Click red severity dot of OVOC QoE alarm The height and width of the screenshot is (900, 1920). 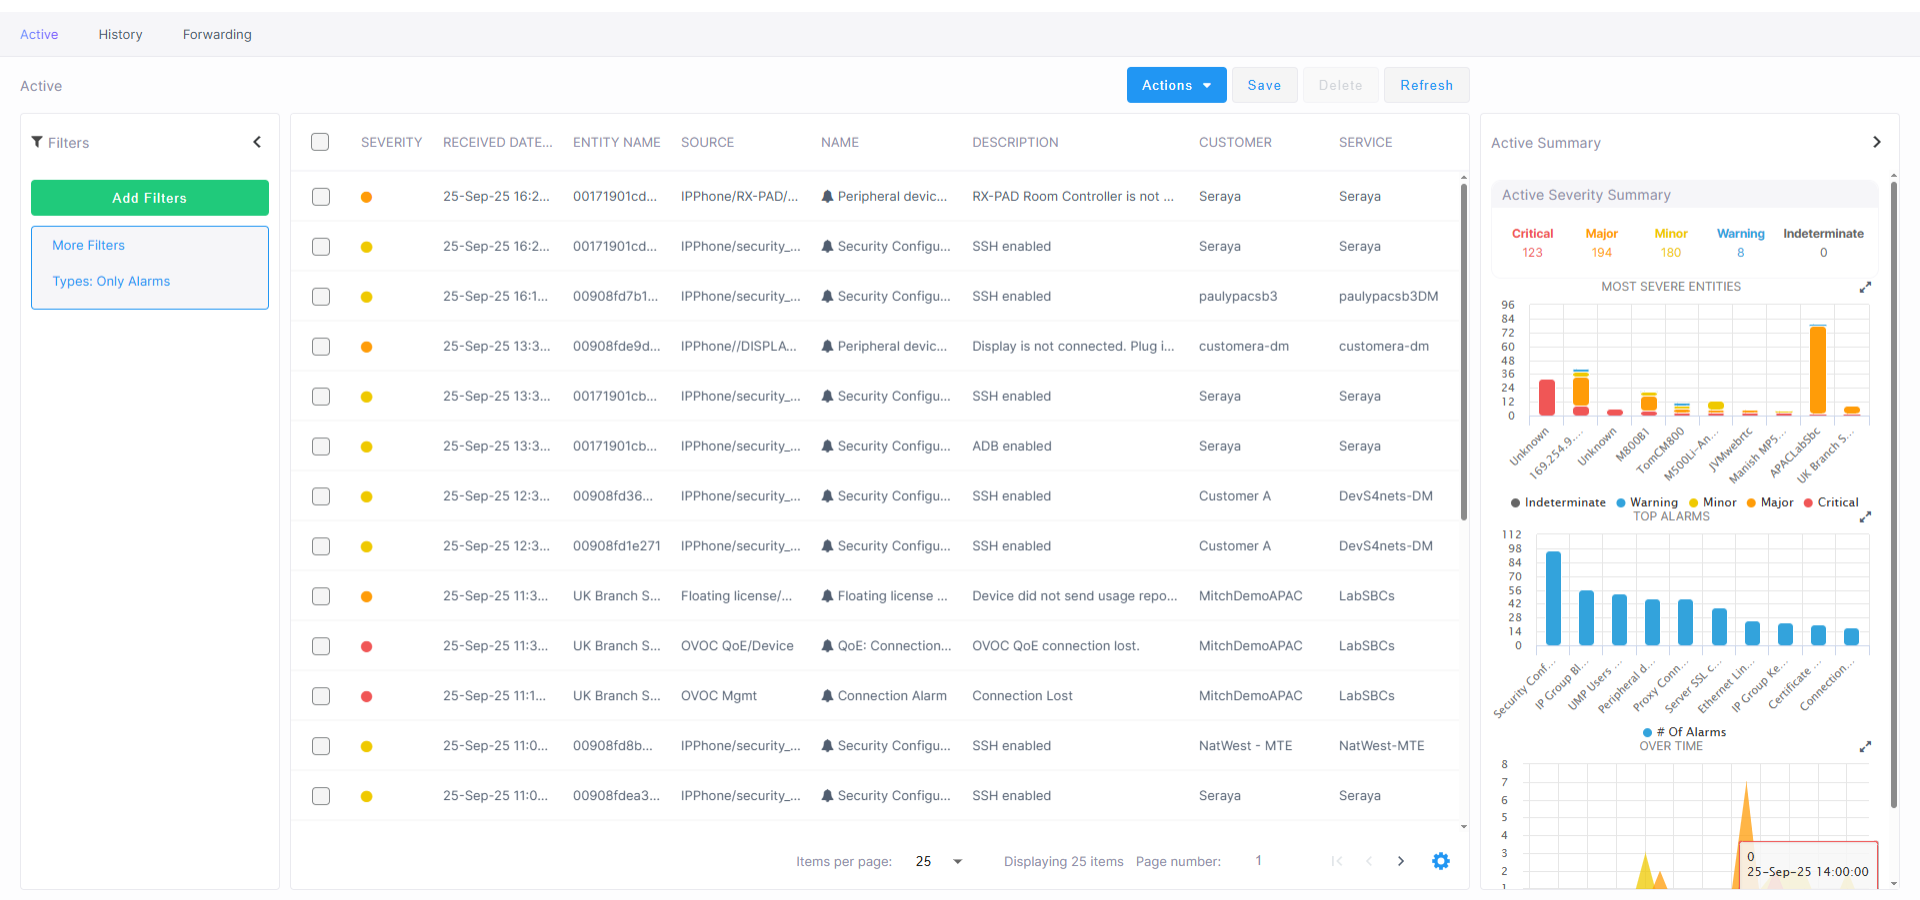pyautogui.click(x=366, y=646)
